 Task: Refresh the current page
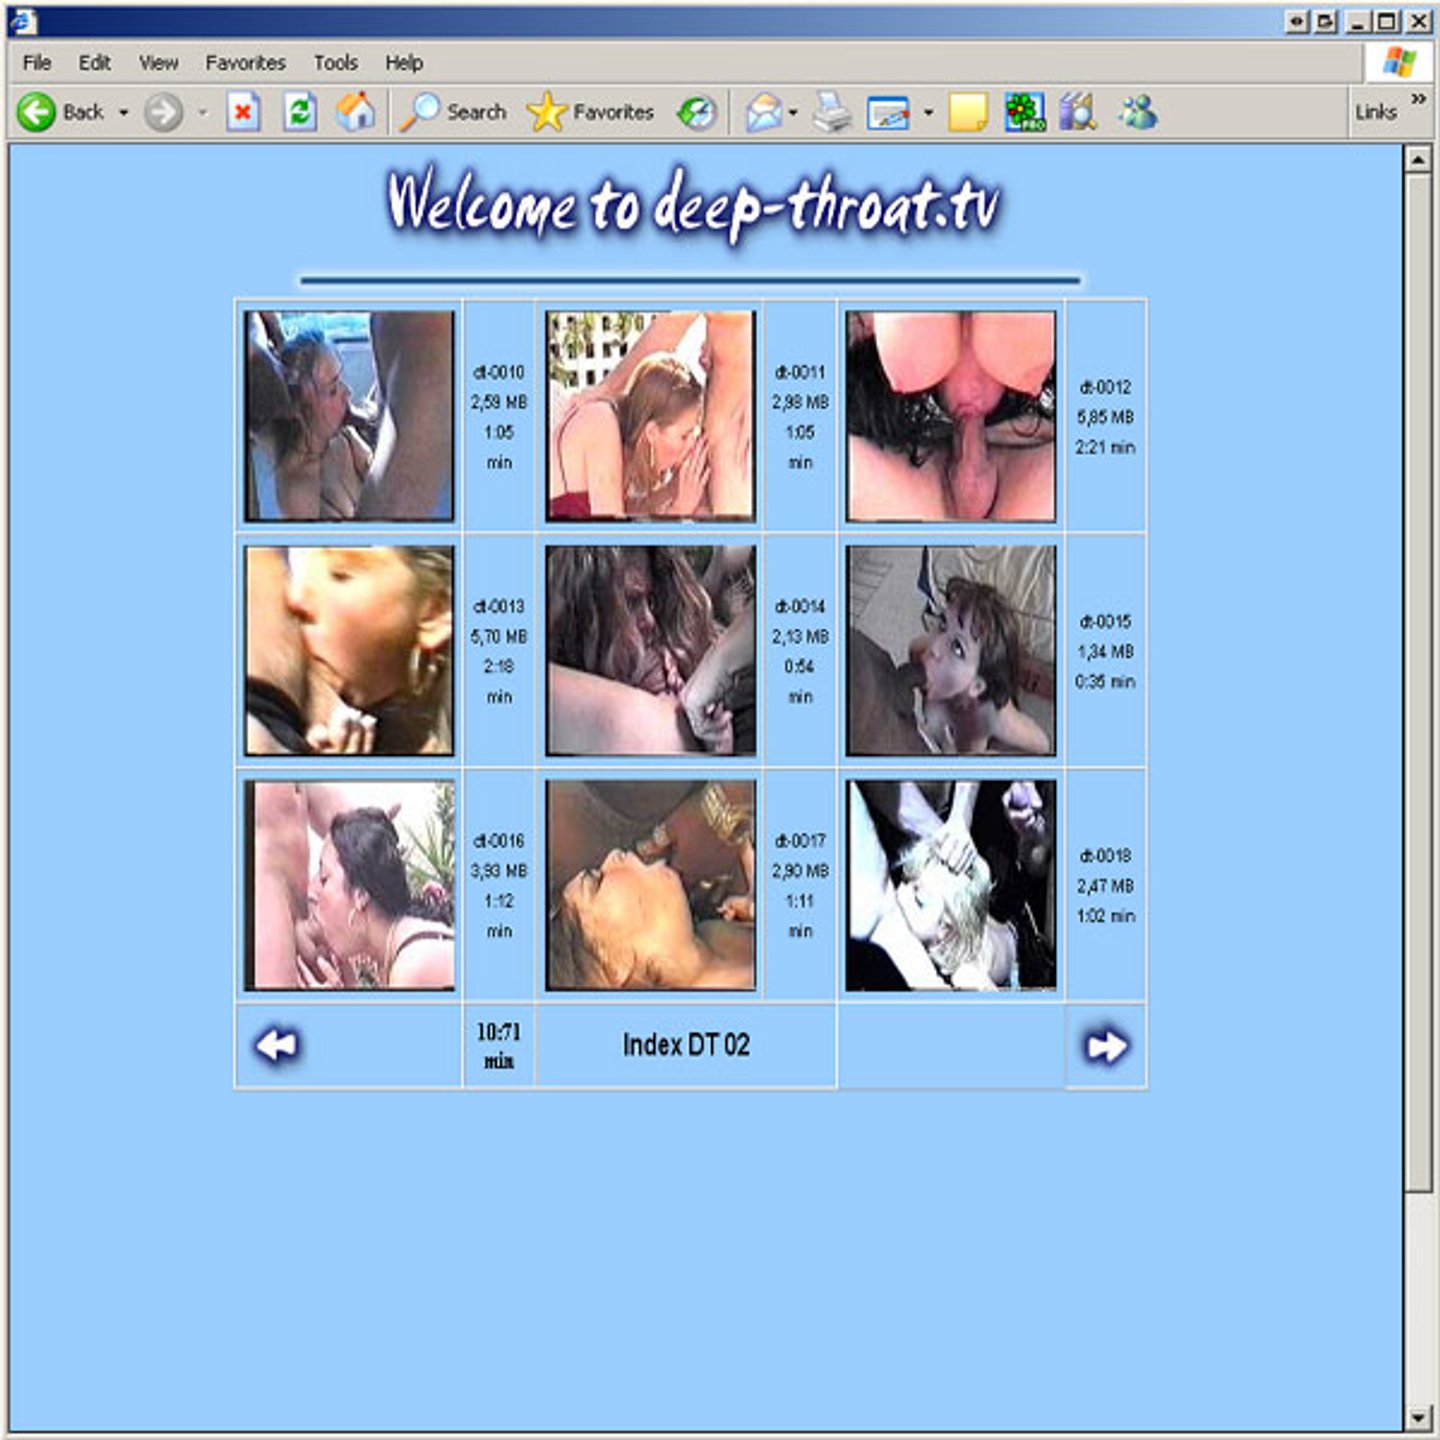300,112
